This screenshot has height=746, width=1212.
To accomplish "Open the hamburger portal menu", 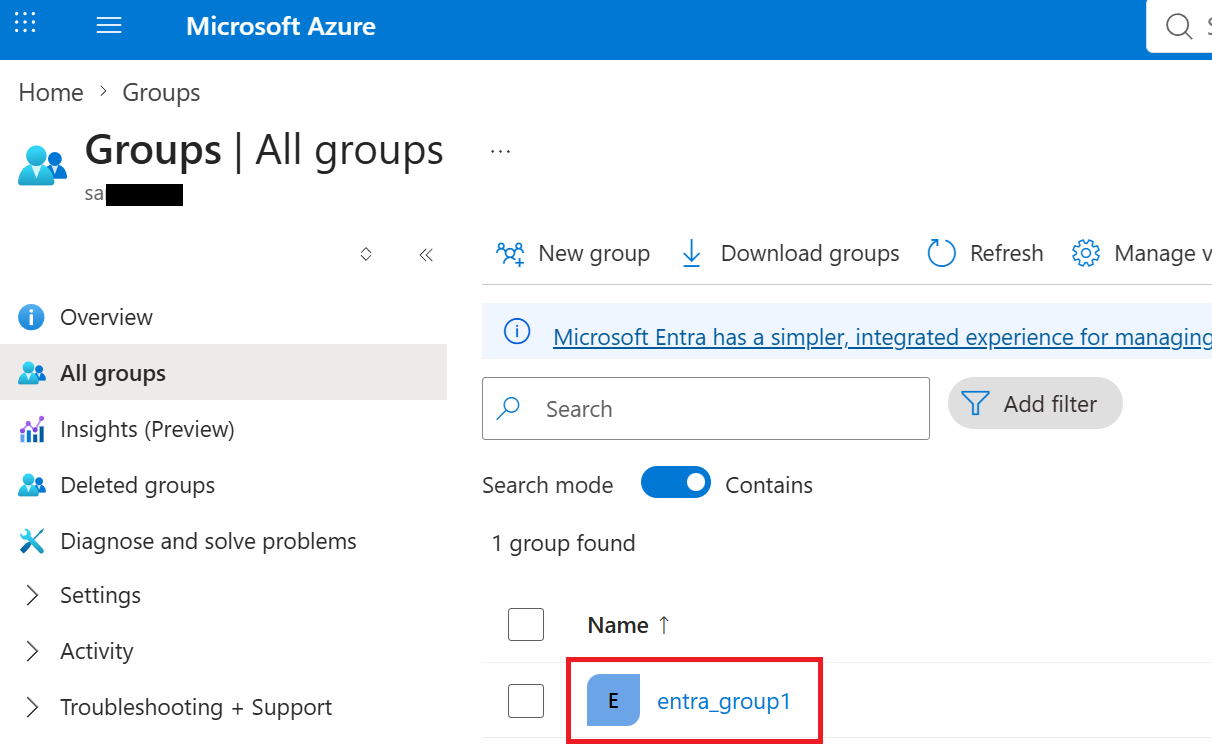I will click(109, 26).
